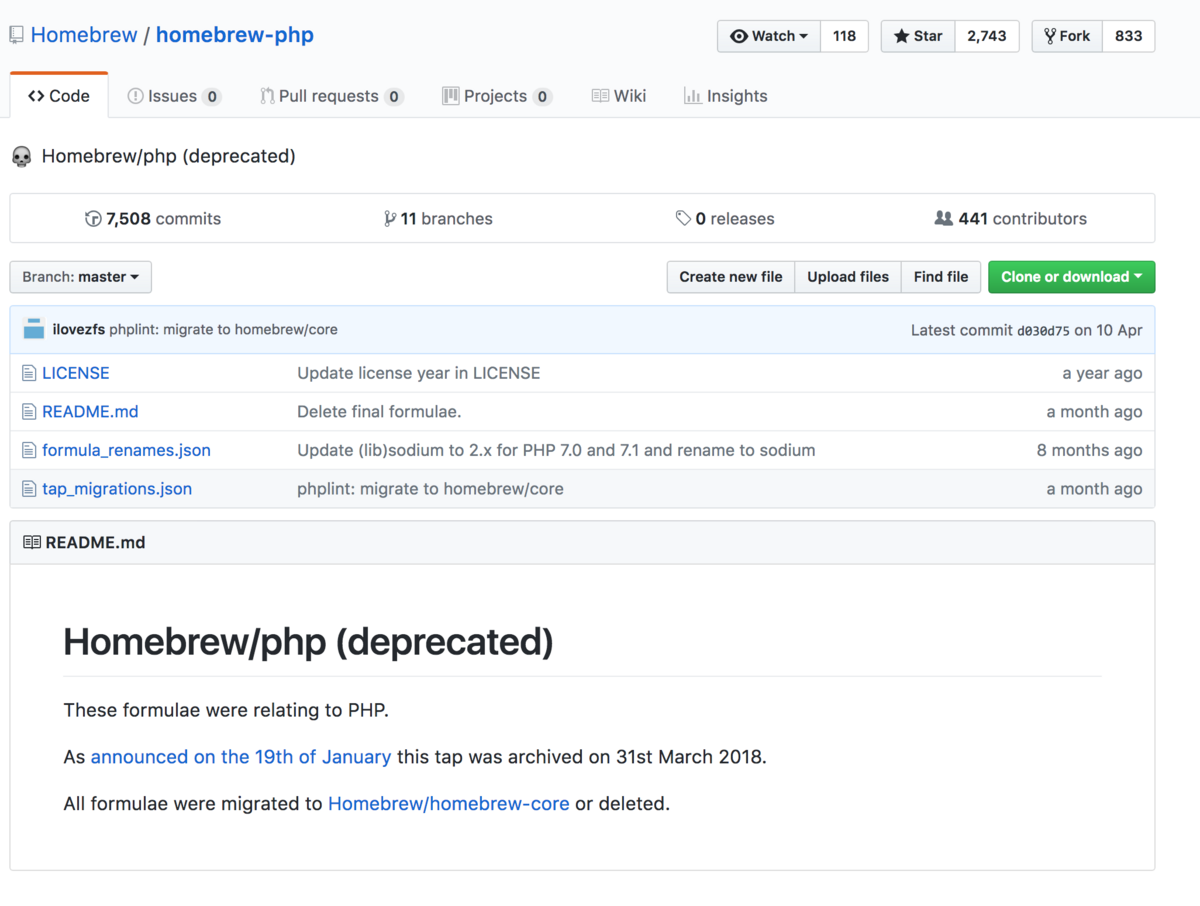Open formula_renames.json file
The width and height of the screenshot is (1200, 906).
tap(126, 450)
